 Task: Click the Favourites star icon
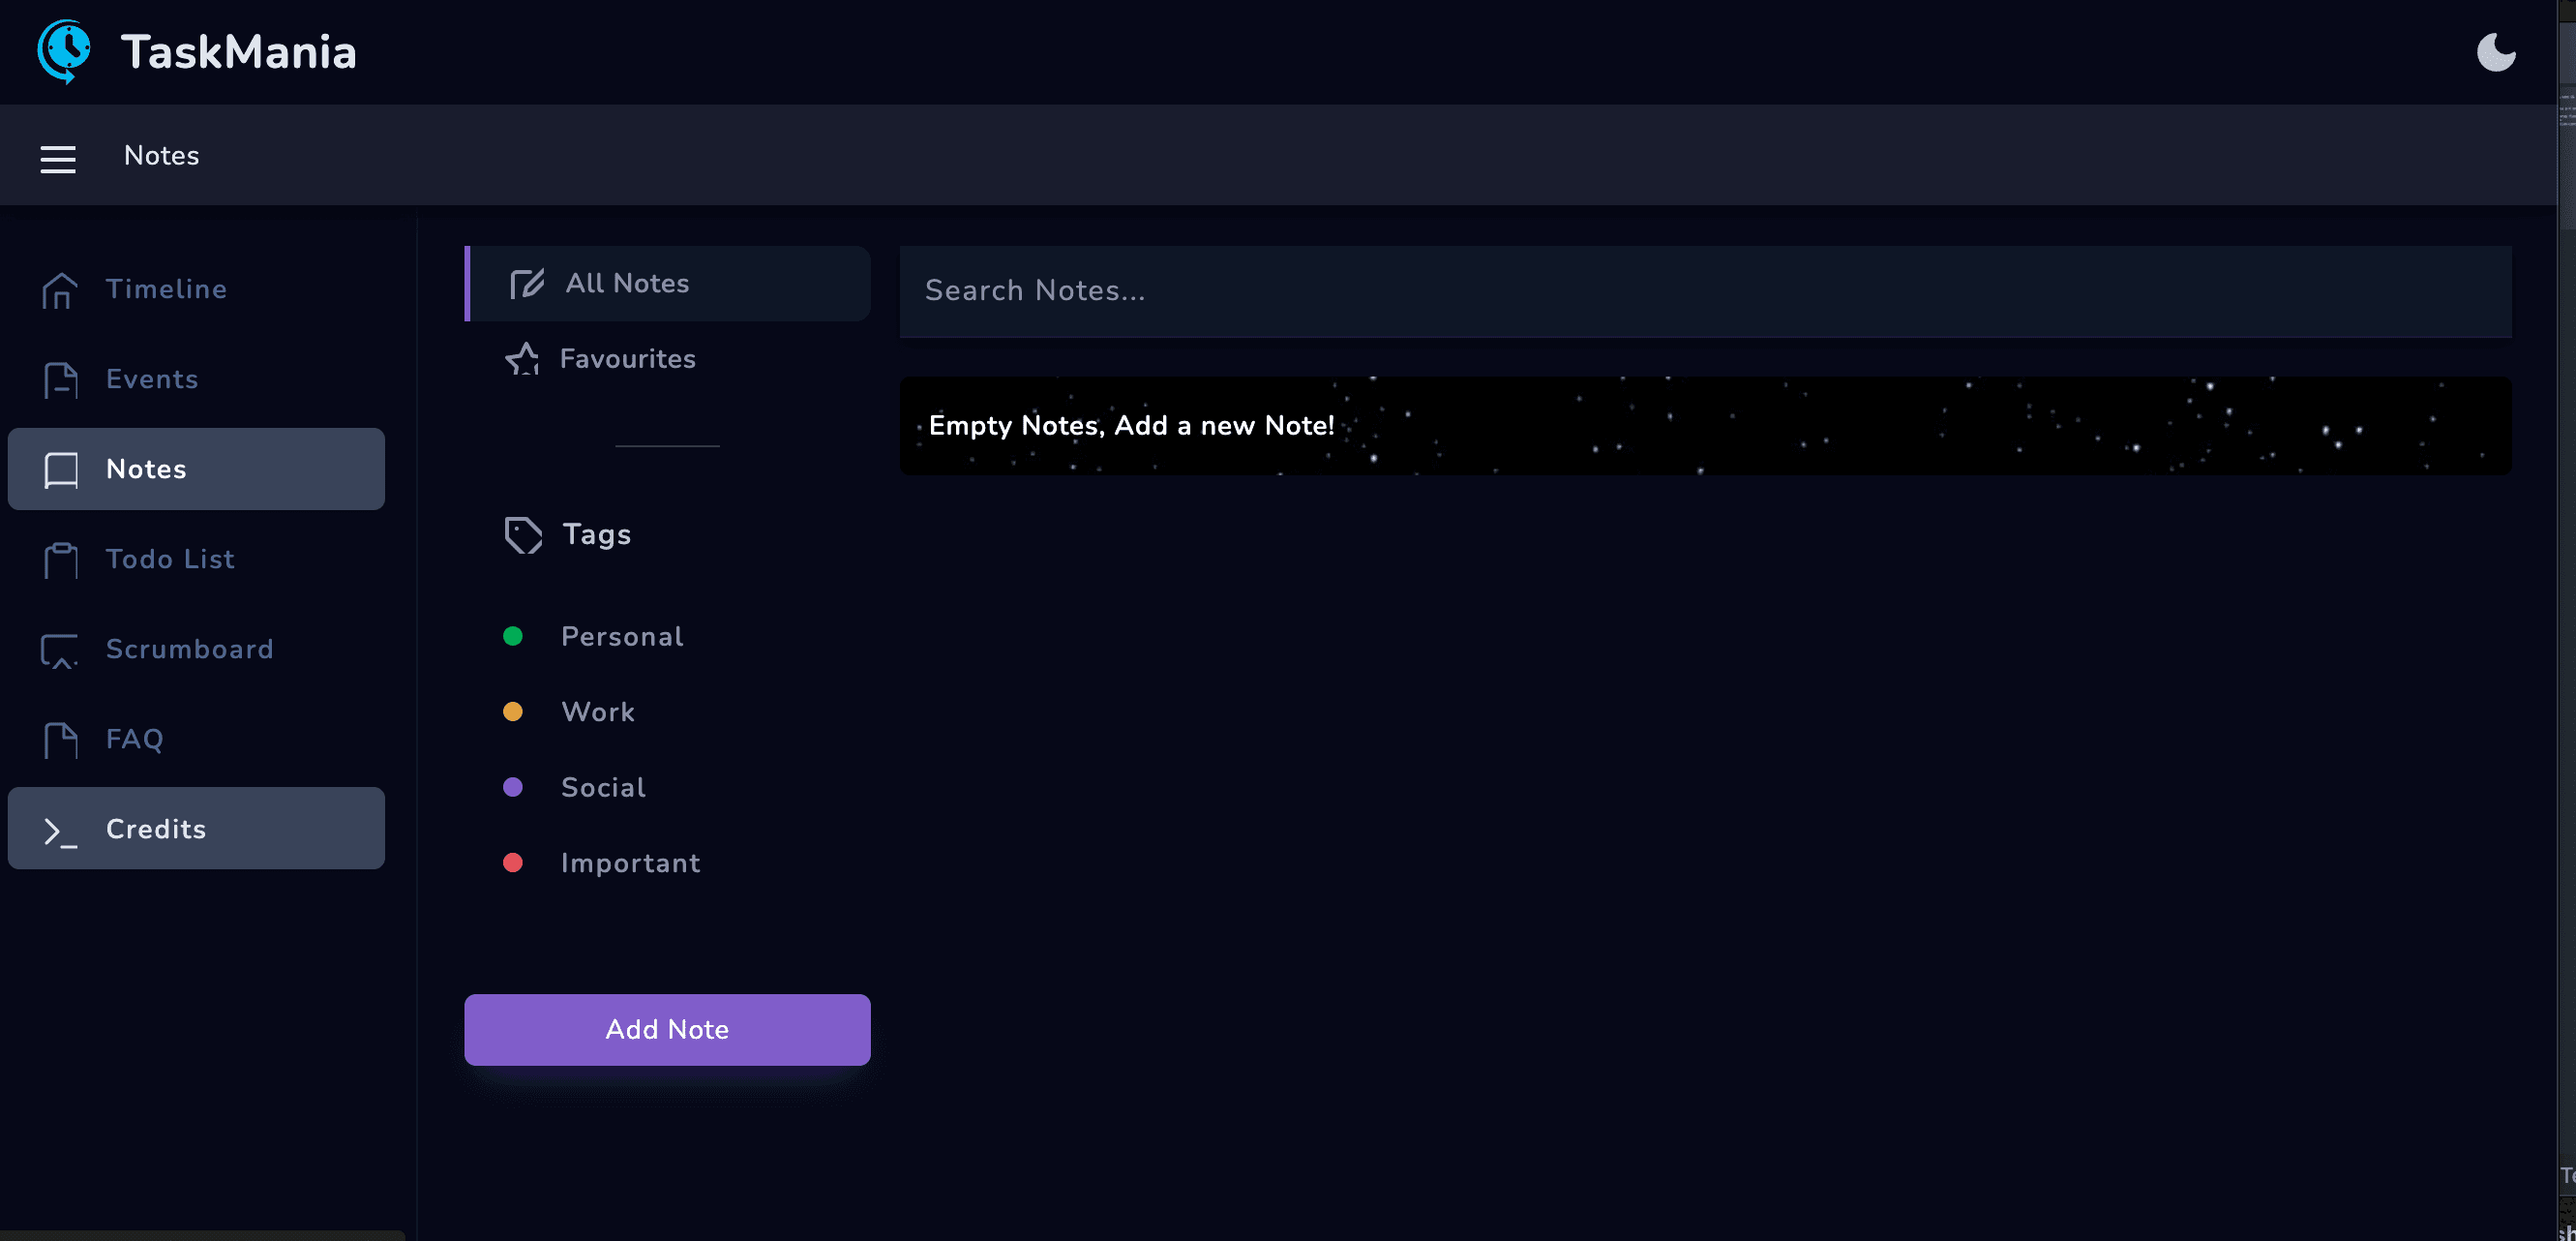coord(522,359)
